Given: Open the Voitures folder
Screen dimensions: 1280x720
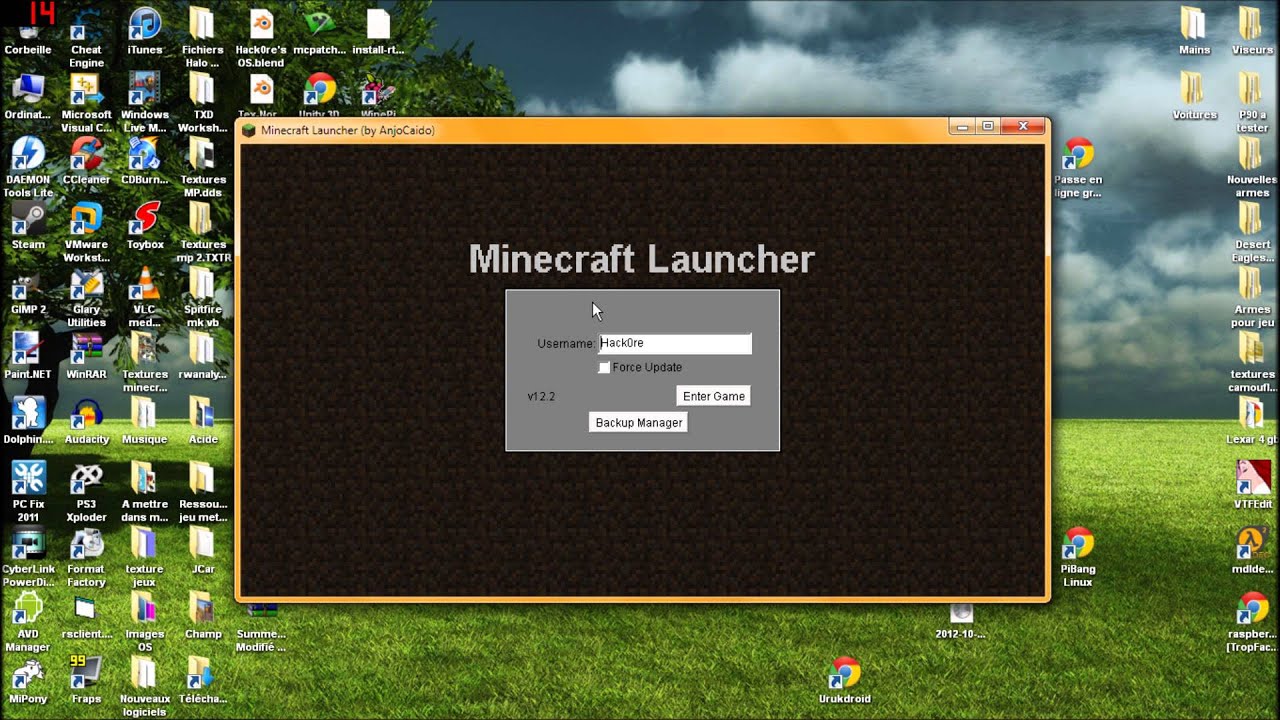Looking at the screenshot, I should 1194,95.
